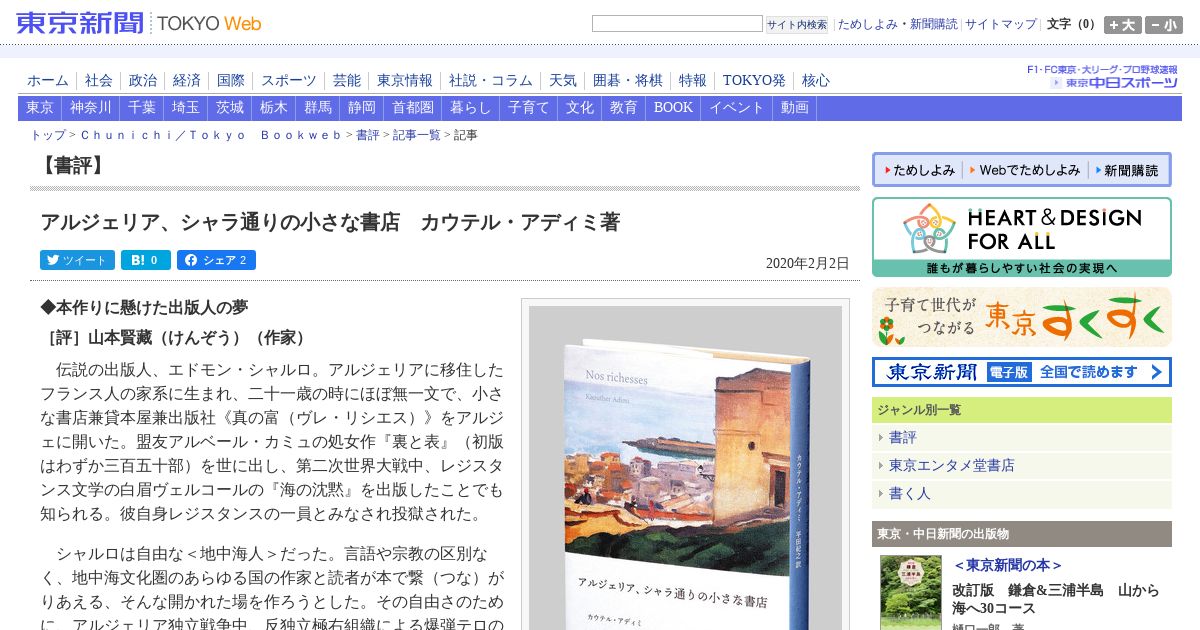
Task: Select 子育て in the blue bar
Action: (x=529, y=108)
